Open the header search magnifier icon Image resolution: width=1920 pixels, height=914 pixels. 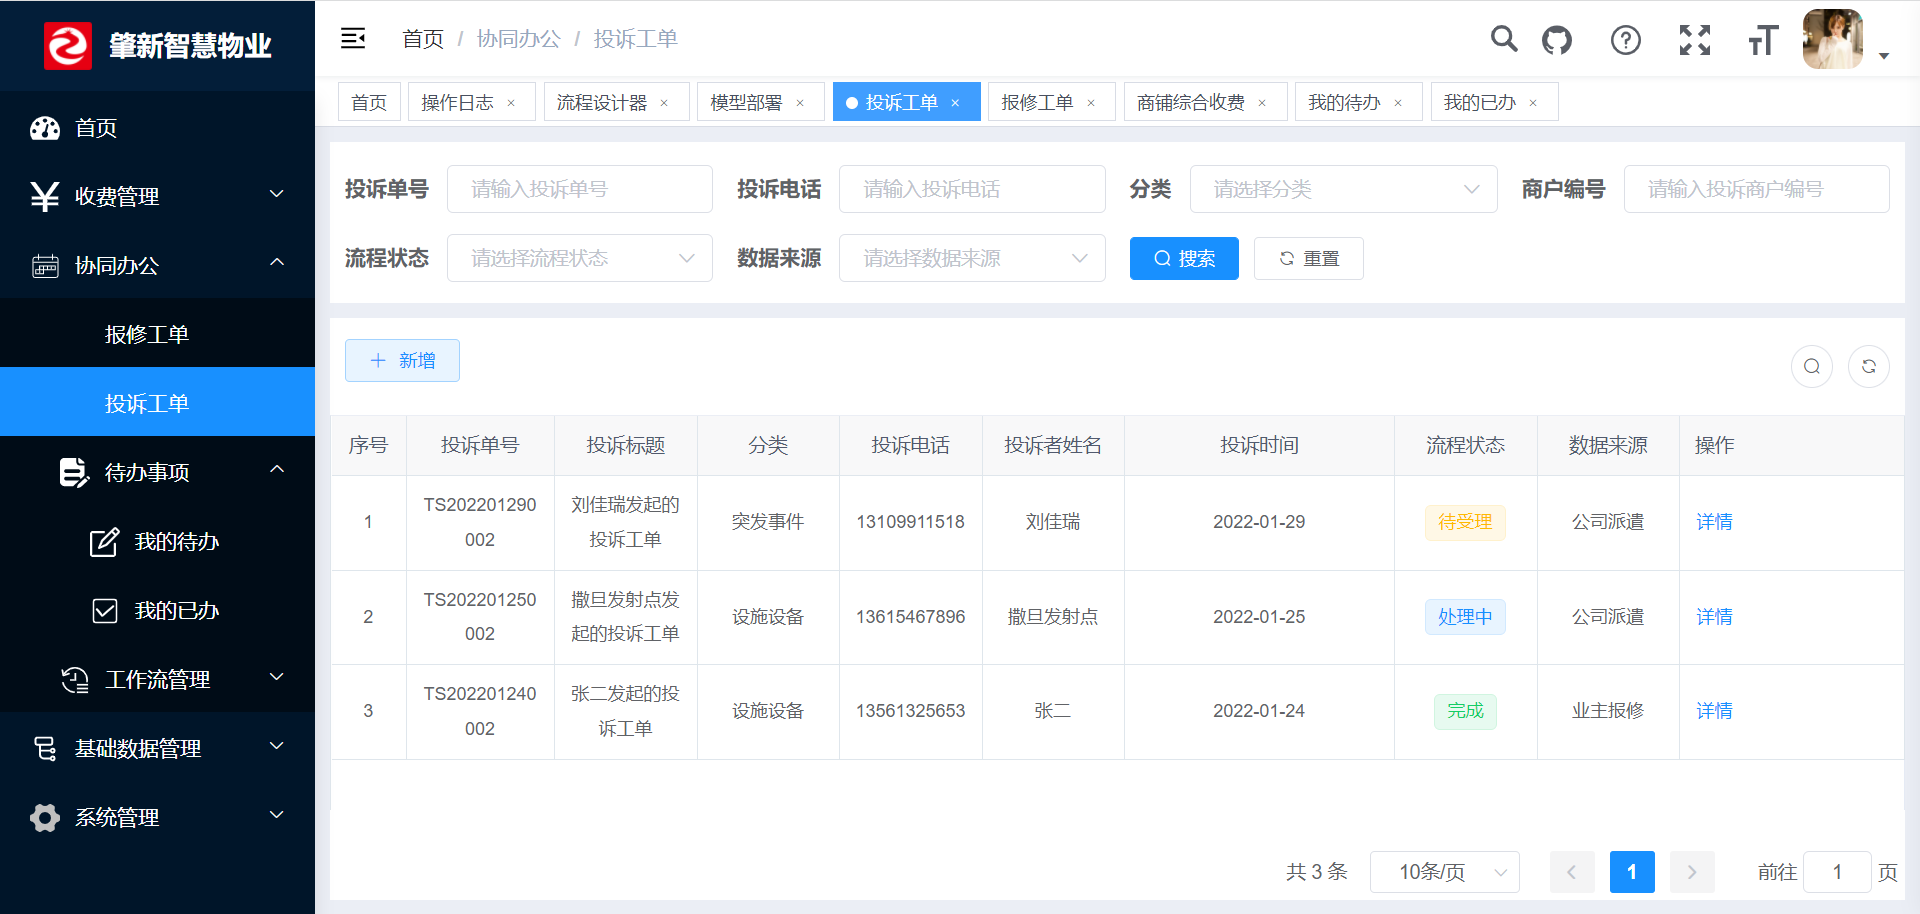click(x=1503, y=39)
